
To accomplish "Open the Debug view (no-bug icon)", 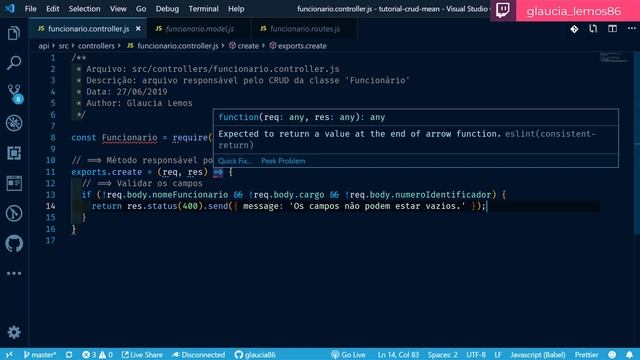I will [x=14, y=123].
